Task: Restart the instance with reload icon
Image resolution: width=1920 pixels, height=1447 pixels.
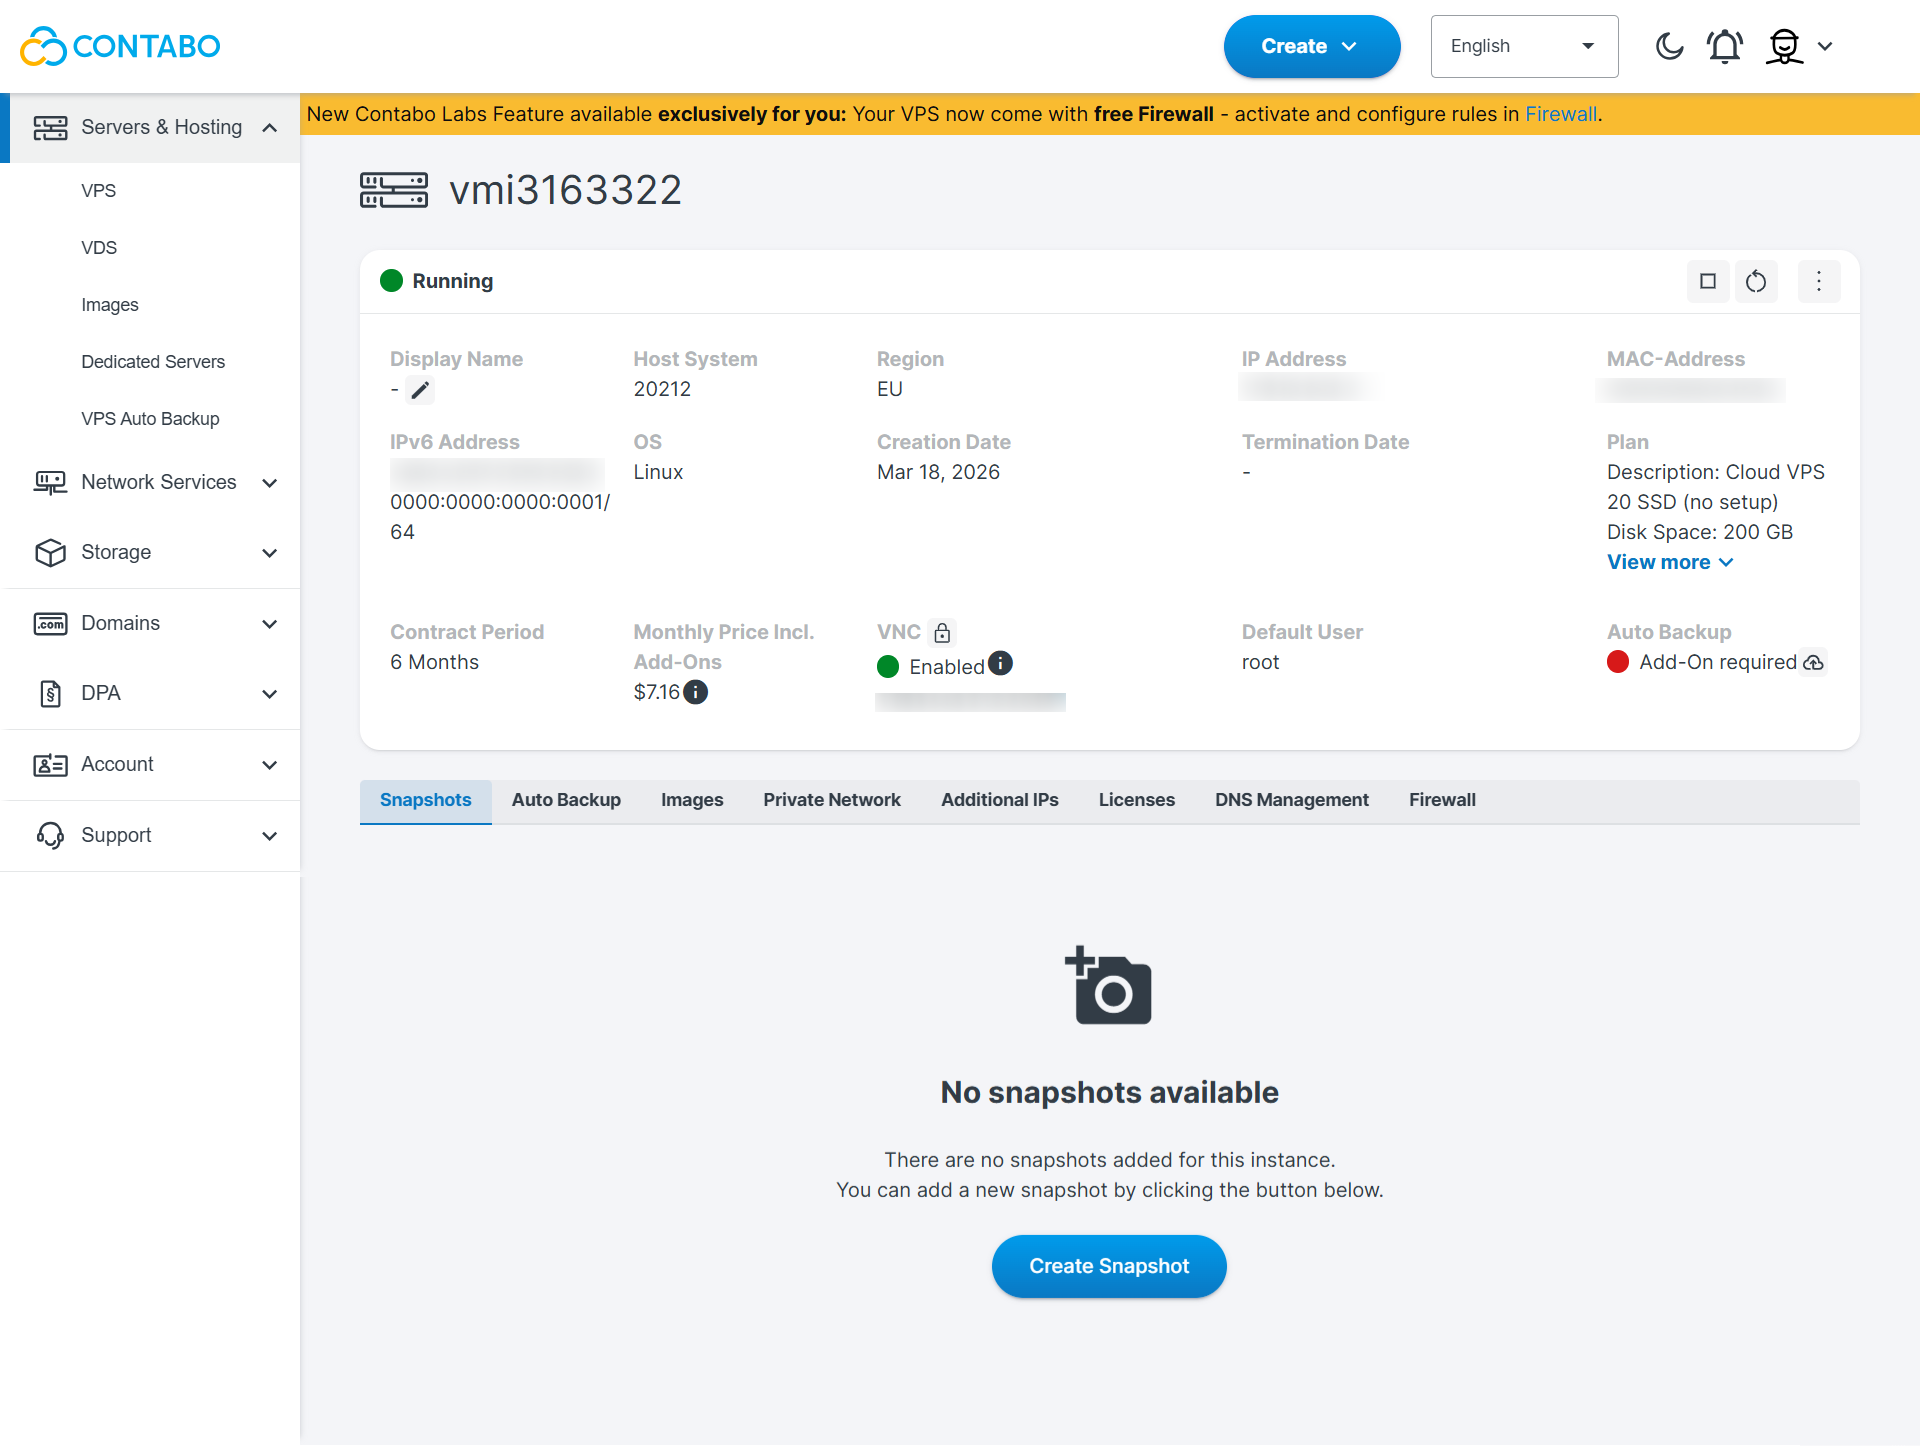Action: point(1756,281)
